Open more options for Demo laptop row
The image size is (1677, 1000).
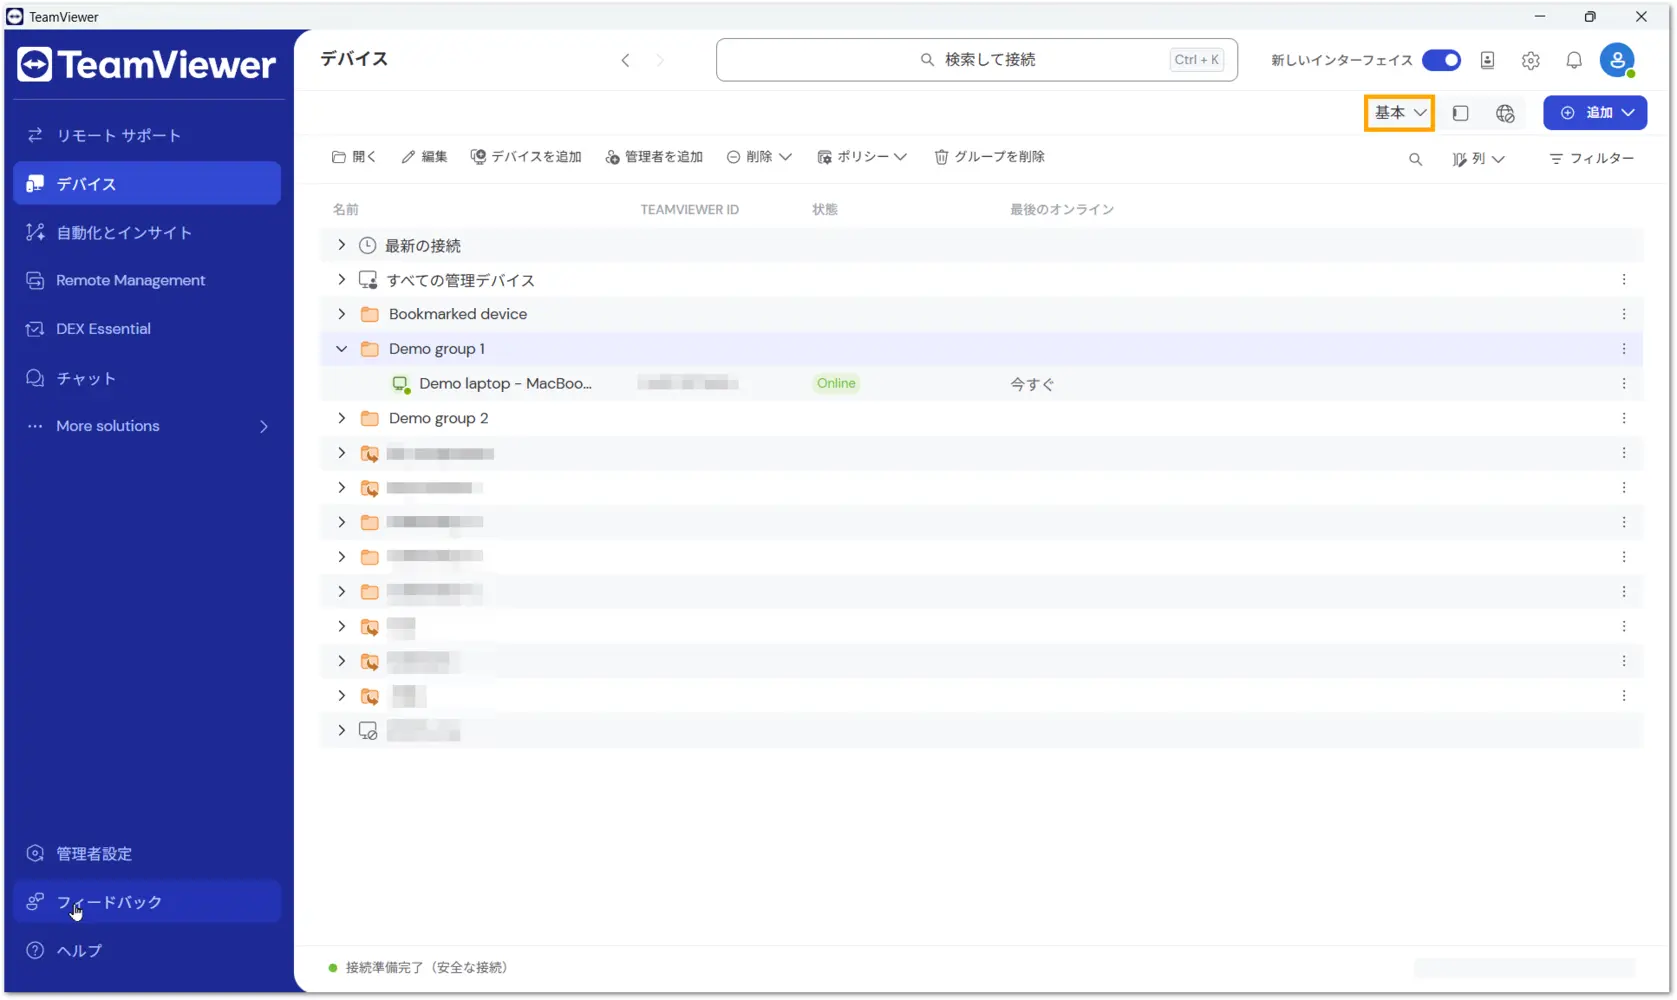tap(1624, 383)
